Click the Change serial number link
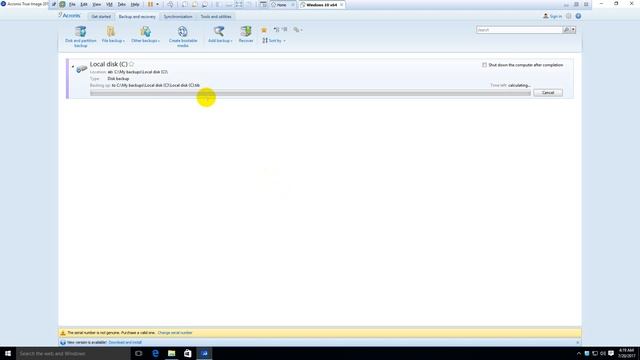The height and width of the screenshot is (360, 640). [x=175, y=333]
